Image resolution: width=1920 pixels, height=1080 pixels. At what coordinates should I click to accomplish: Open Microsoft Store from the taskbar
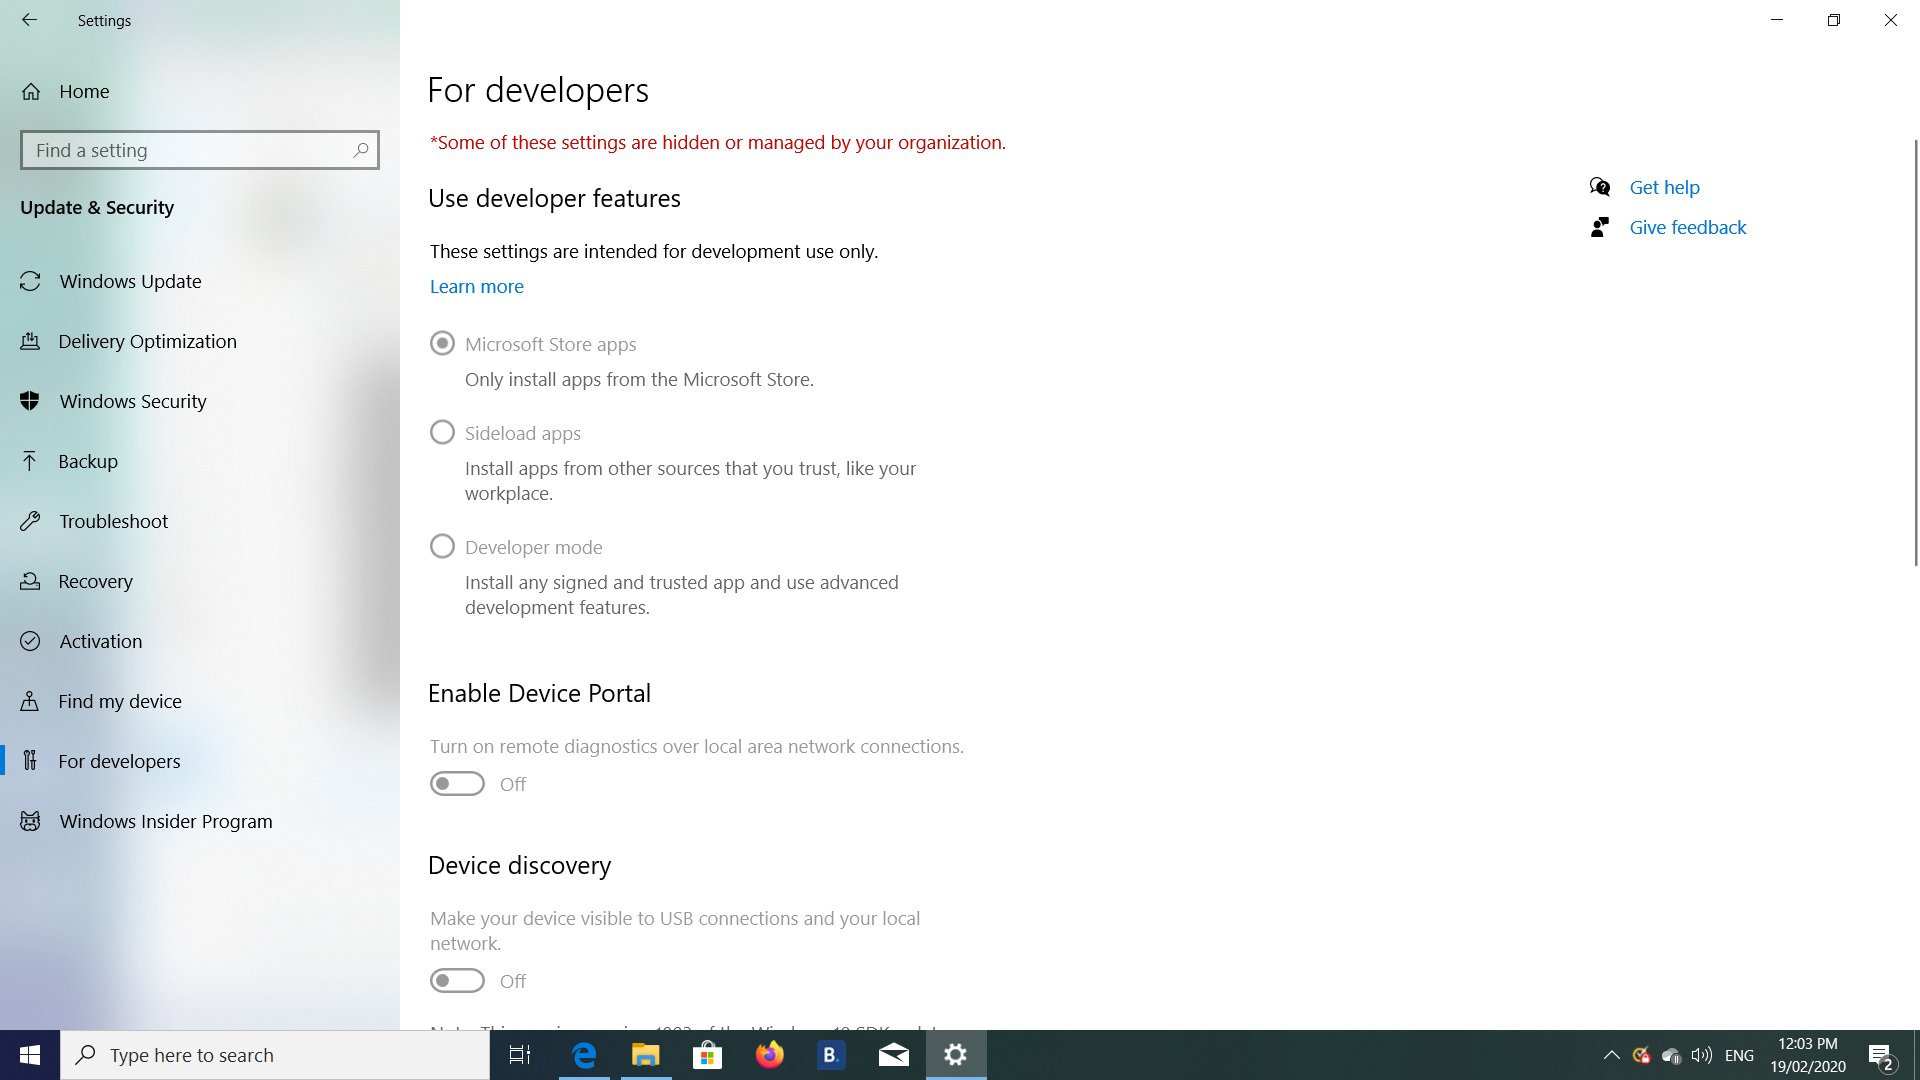tap(707, 1055)
